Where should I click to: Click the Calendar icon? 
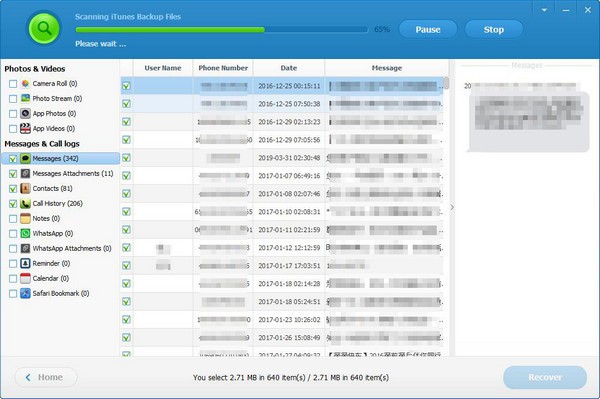tap(25, 278)
